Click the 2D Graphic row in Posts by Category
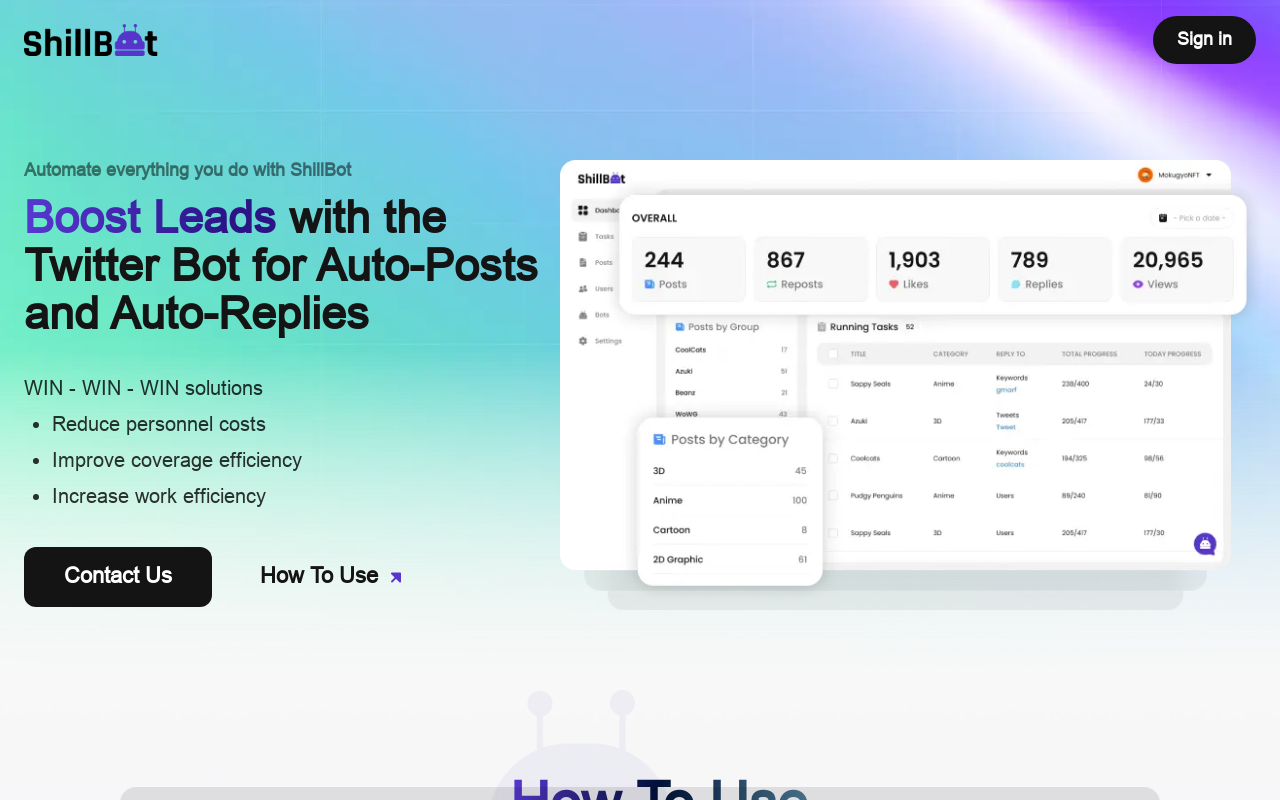Viewport: 1280px width, 800px height. 730,559
